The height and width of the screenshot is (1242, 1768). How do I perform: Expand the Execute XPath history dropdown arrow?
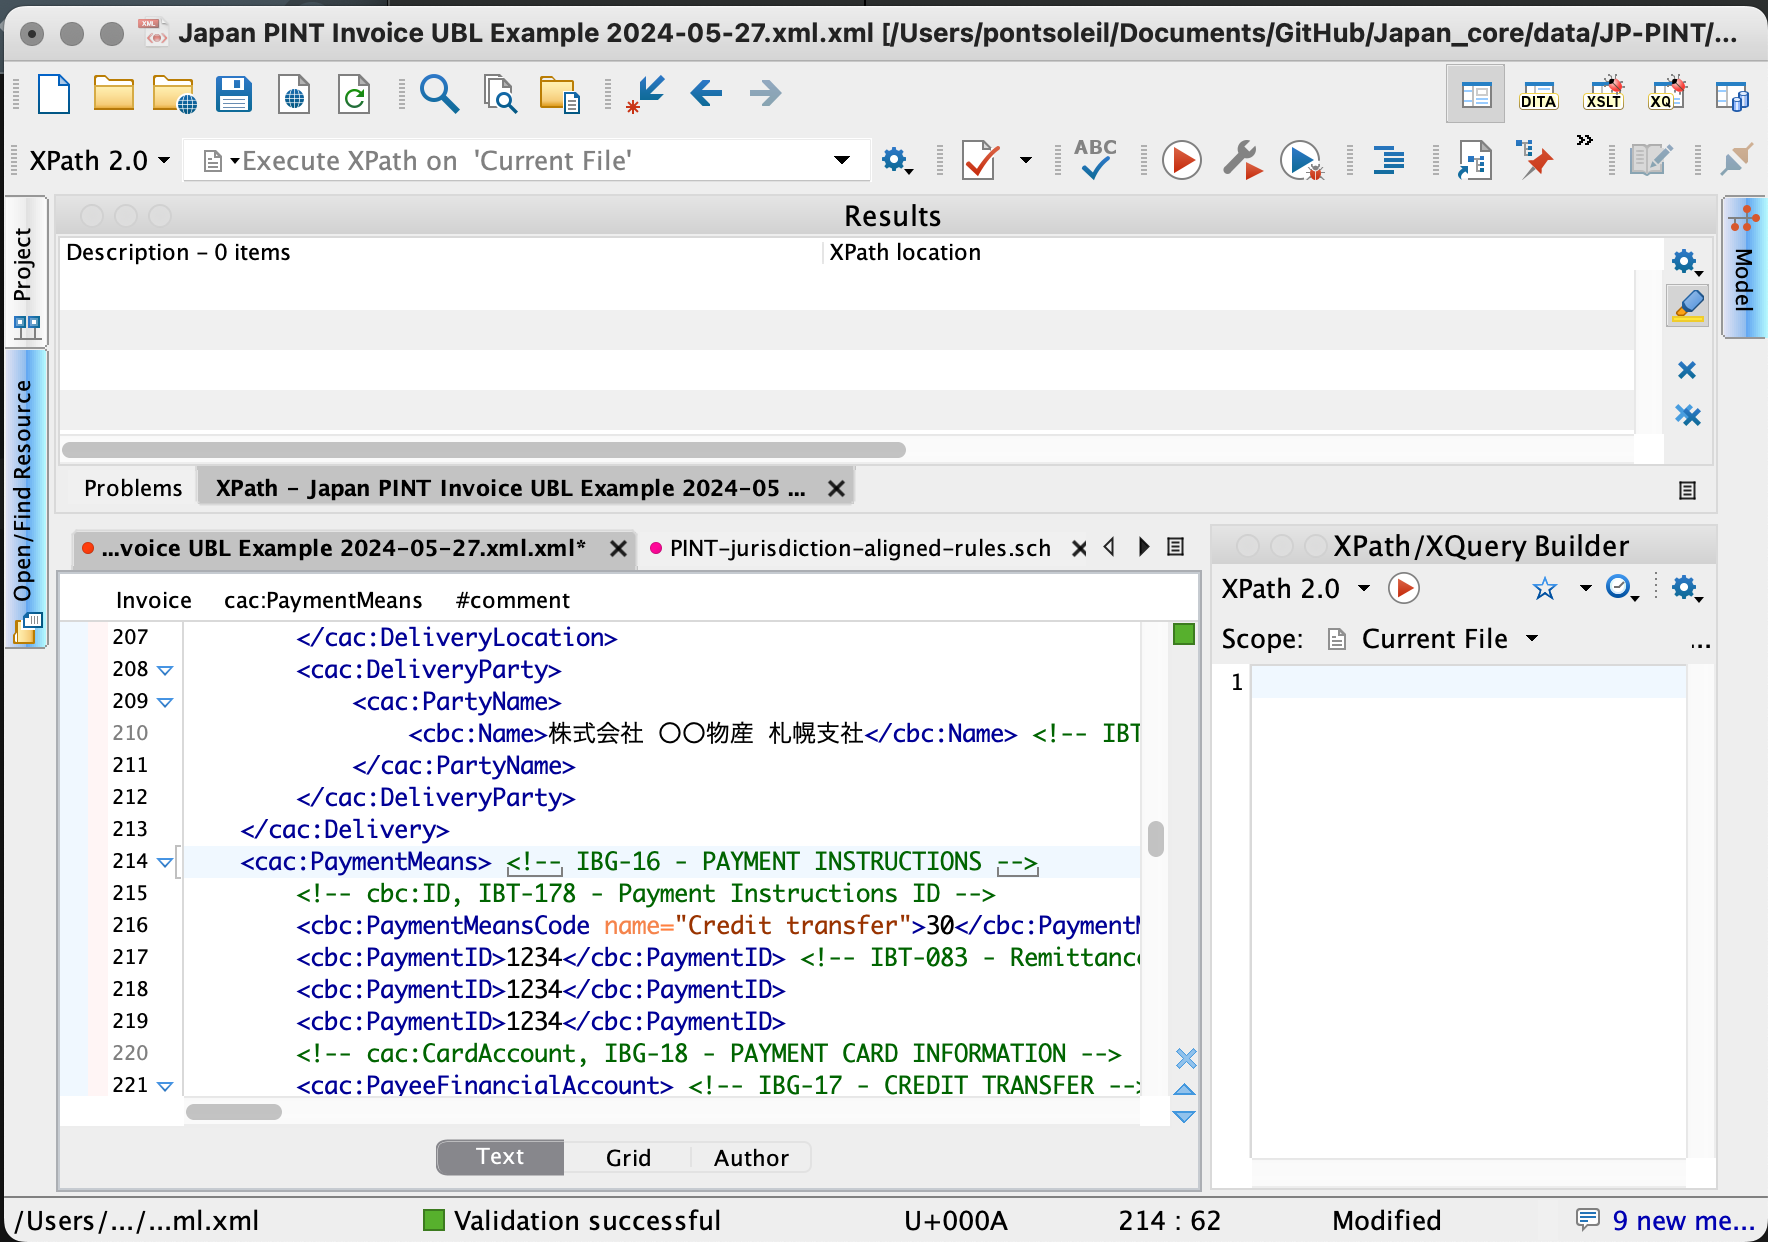tap(842, 160)
